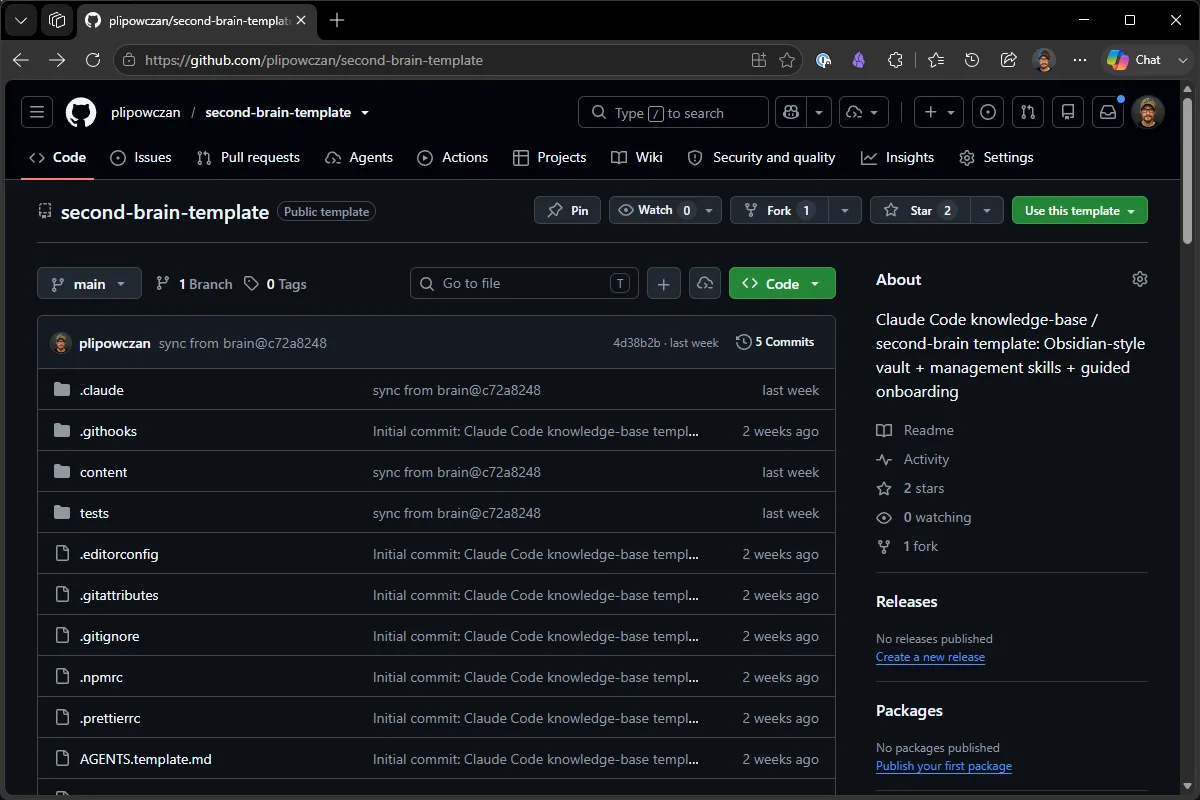
Task: Open the browser favorites list icon
Action: (x=936, y=60)
